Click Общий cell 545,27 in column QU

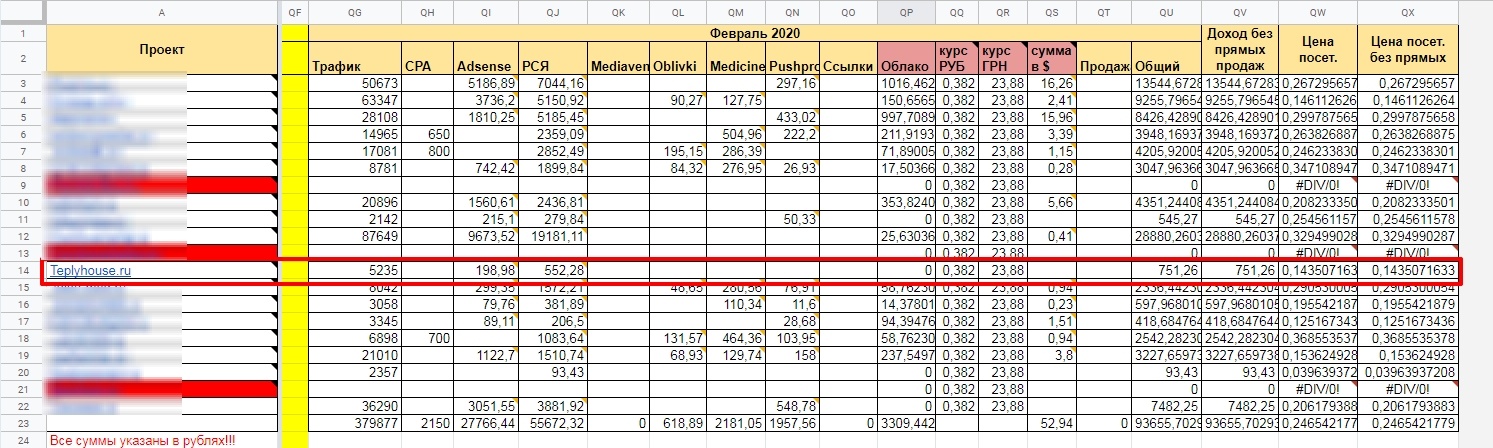(1166, 219)
